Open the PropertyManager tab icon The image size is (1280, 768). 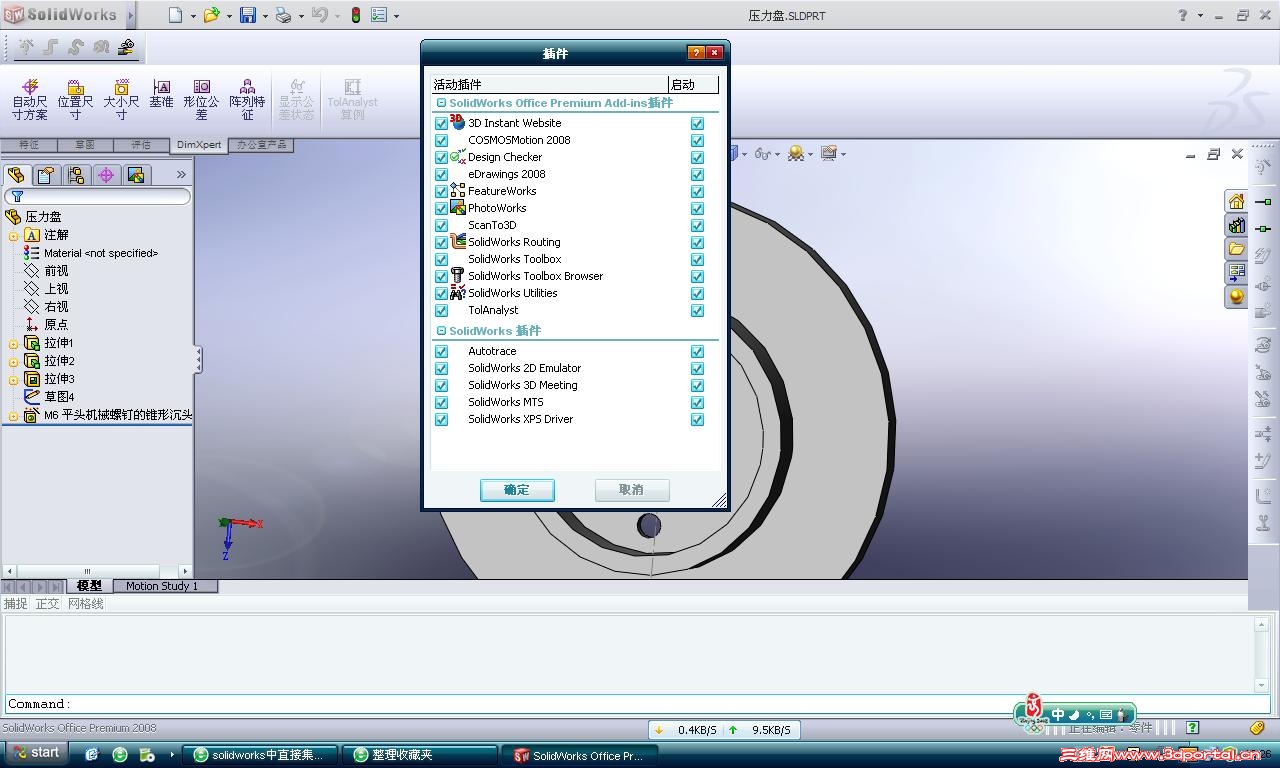click(x=43, y=174)
